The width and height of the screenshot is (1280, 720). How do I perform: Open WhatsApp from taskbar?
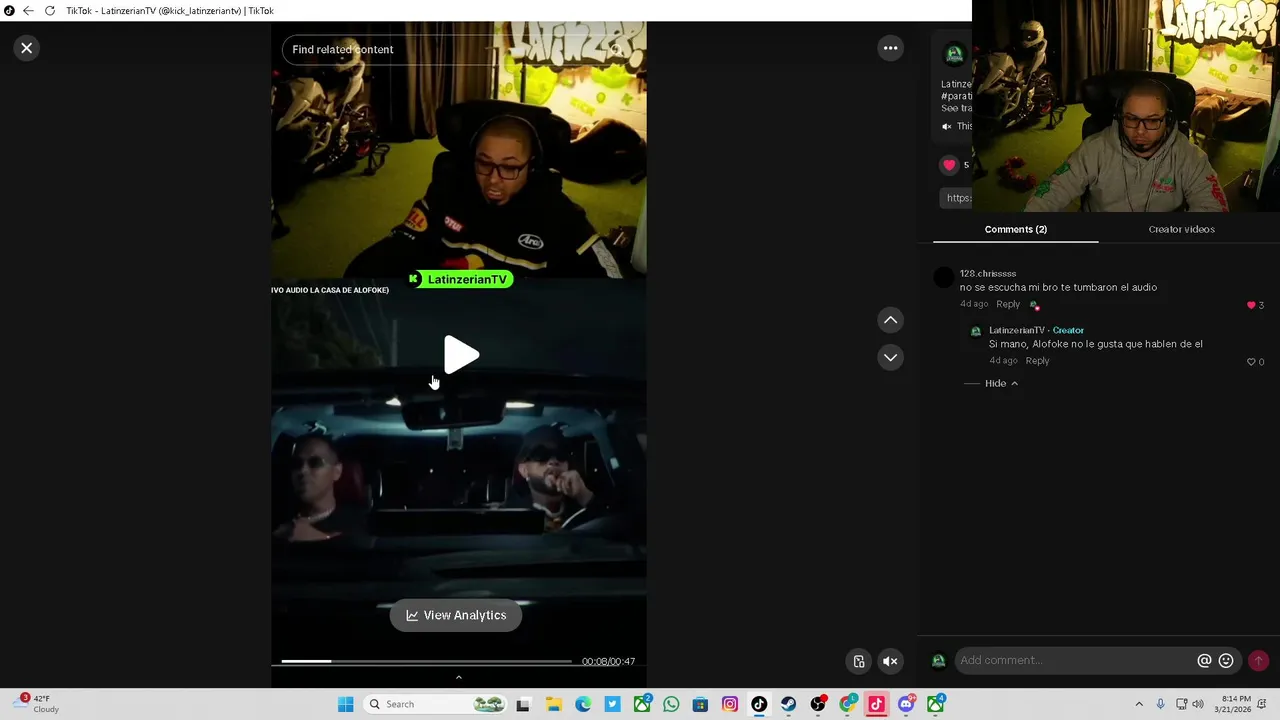click(x=671, y=704)
